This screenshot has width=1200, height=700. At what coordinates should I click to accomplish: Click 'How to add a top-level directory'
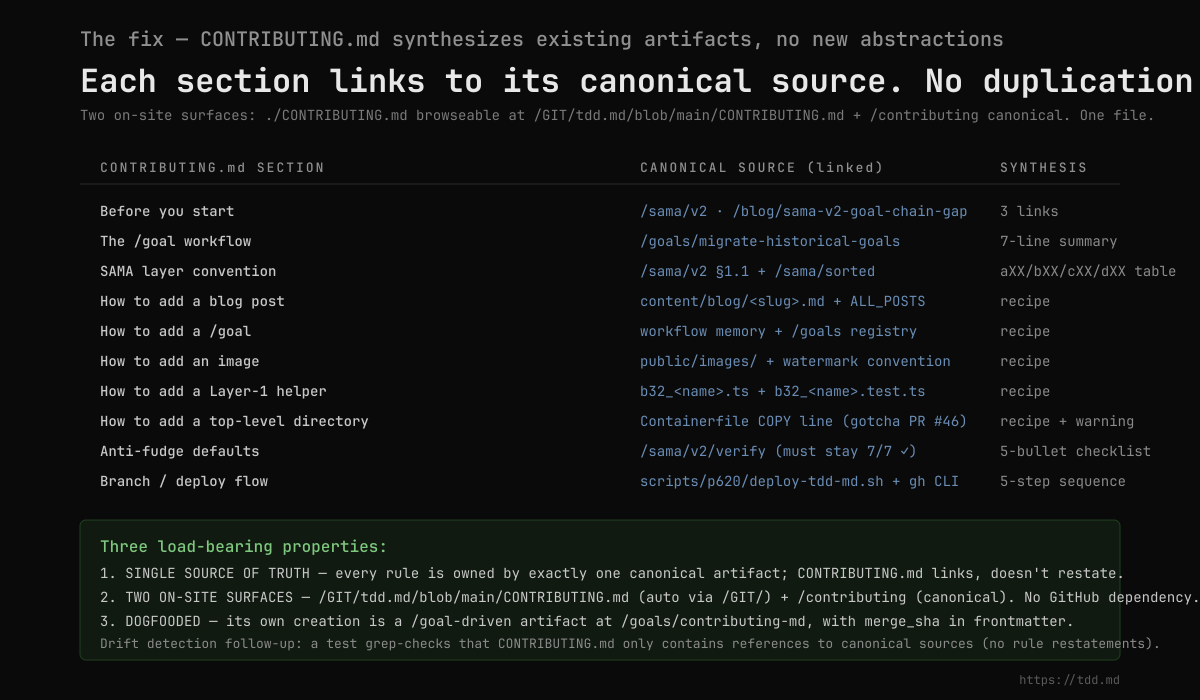(x=234, y=421)
